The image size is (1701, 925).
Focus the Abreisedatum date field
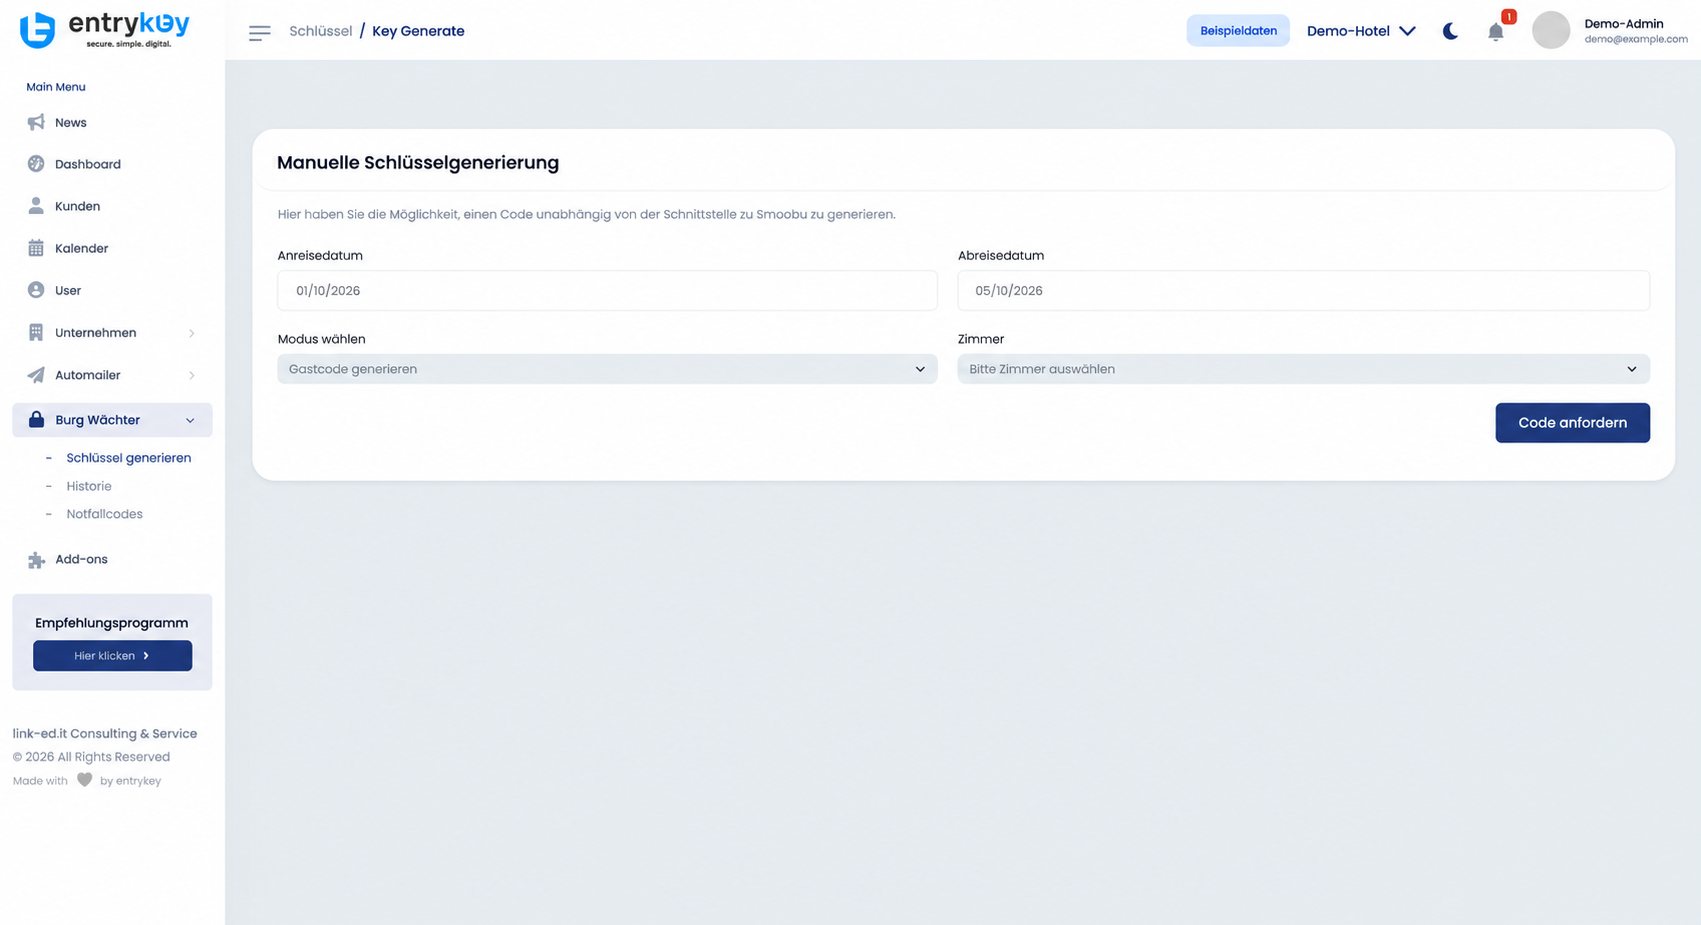coord(1303,291)
